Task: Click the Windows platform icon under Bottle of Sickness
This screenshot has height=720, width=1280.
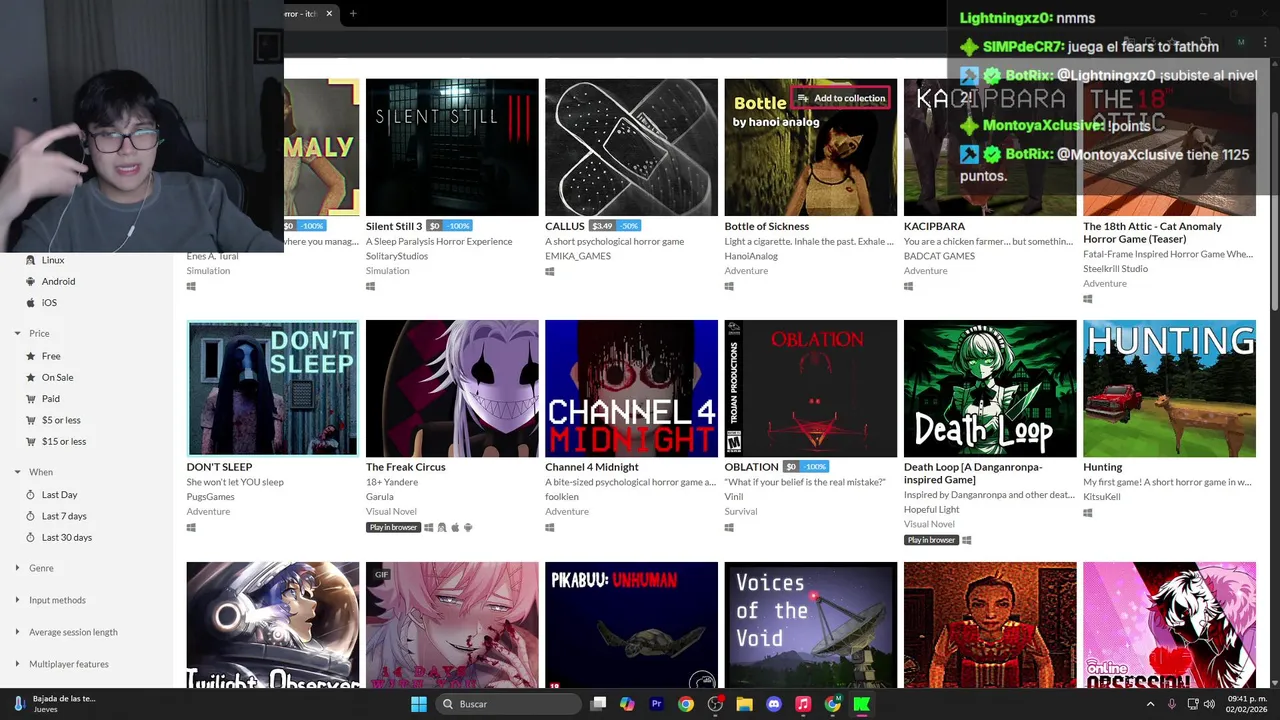Action: coord(729,286)
